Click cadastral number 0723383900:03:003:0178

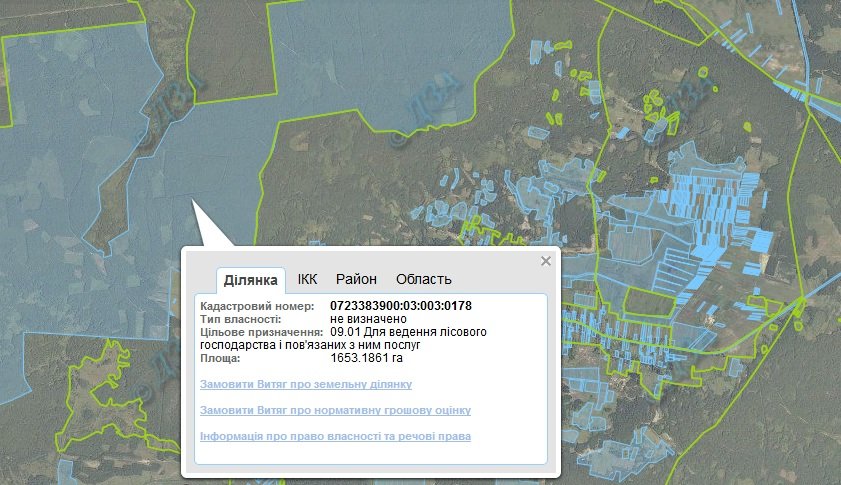[x=400, y=305]
